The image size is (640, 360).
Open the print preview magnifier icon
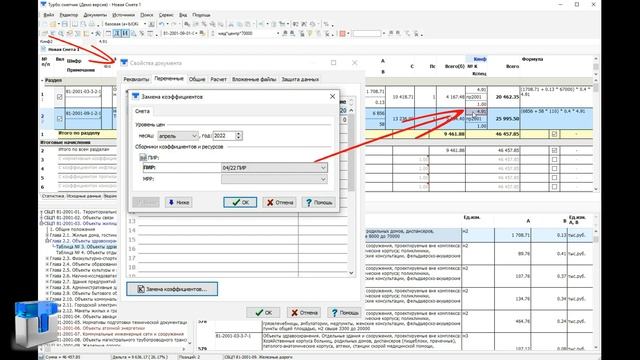83,24
